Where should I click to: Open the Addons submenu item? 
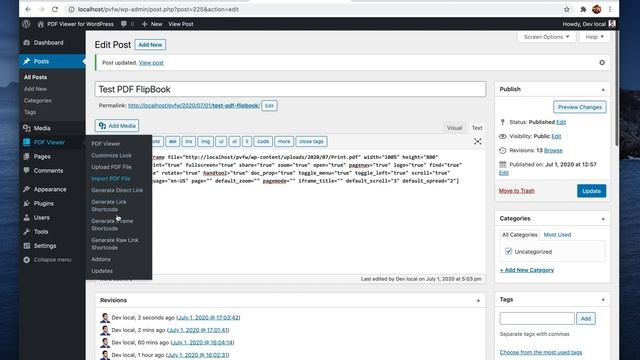click(101, 259)
